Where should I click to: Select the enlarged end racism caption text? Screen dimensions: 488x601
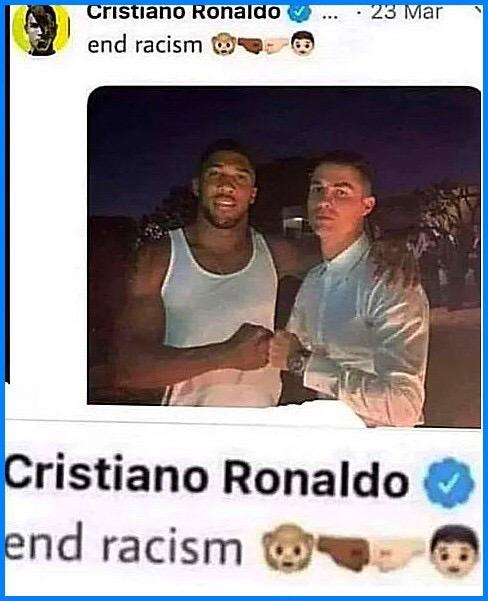(x=123, y=544)
